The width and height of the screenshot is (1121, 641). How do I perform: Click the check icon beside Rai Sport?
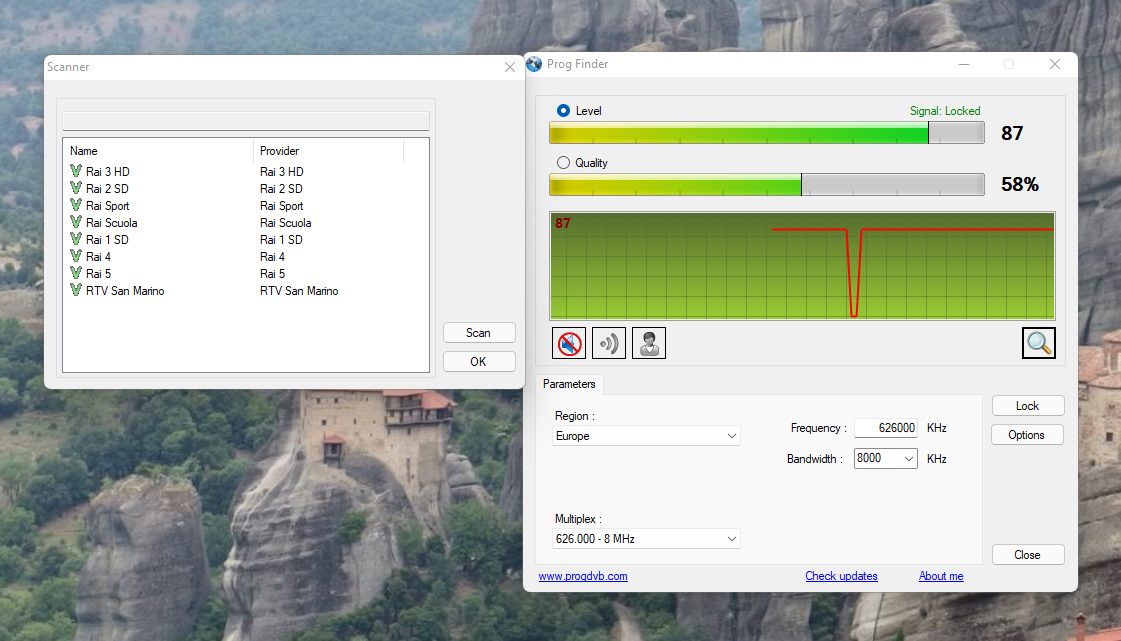pos(76,205)
